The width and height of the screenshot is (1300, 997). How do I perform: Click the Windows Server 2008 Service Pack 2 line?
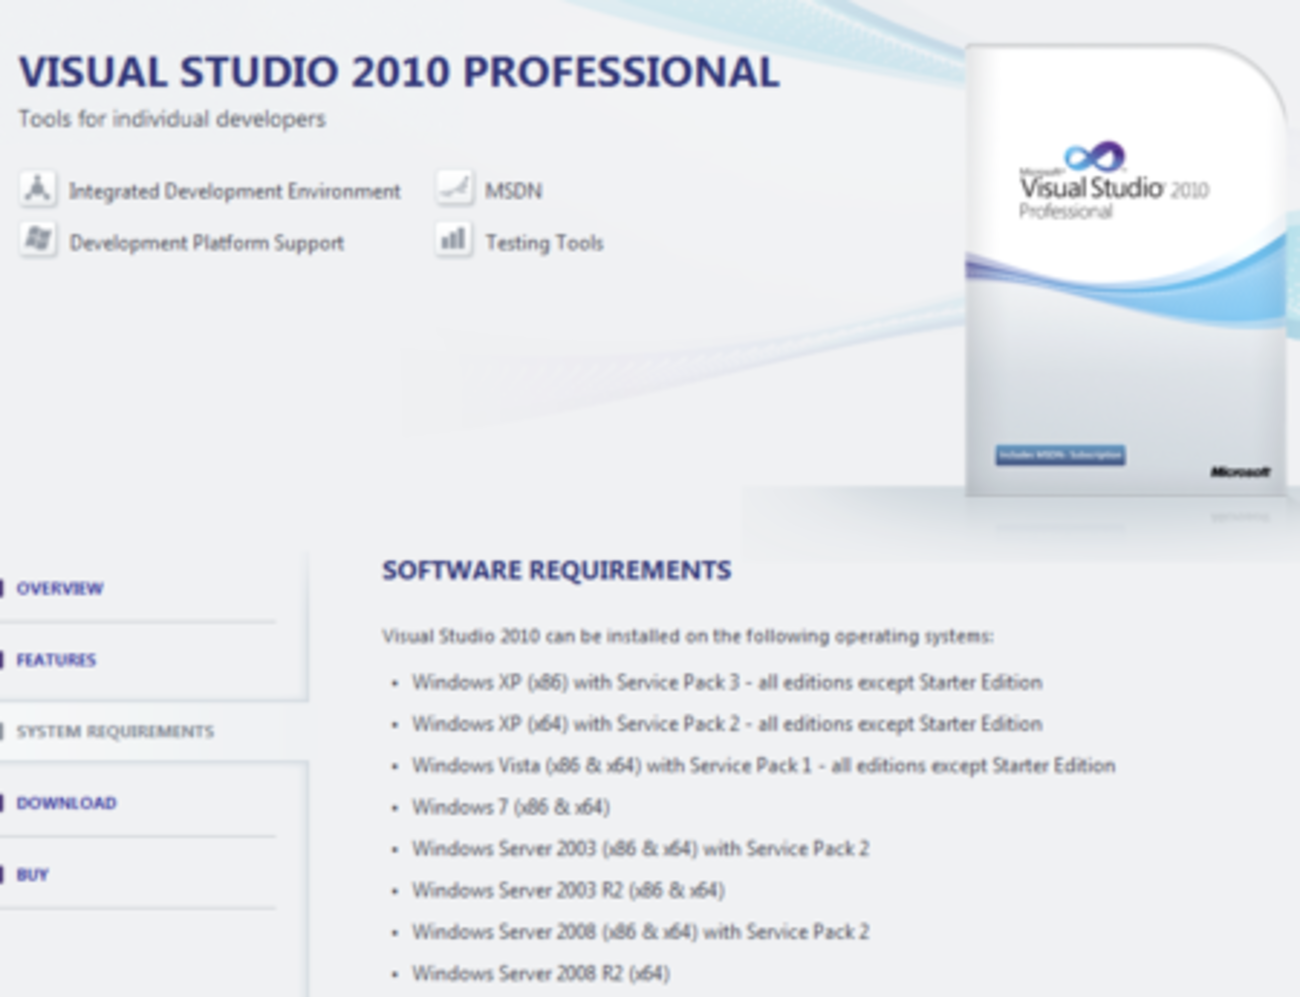(x=641, y=932)
